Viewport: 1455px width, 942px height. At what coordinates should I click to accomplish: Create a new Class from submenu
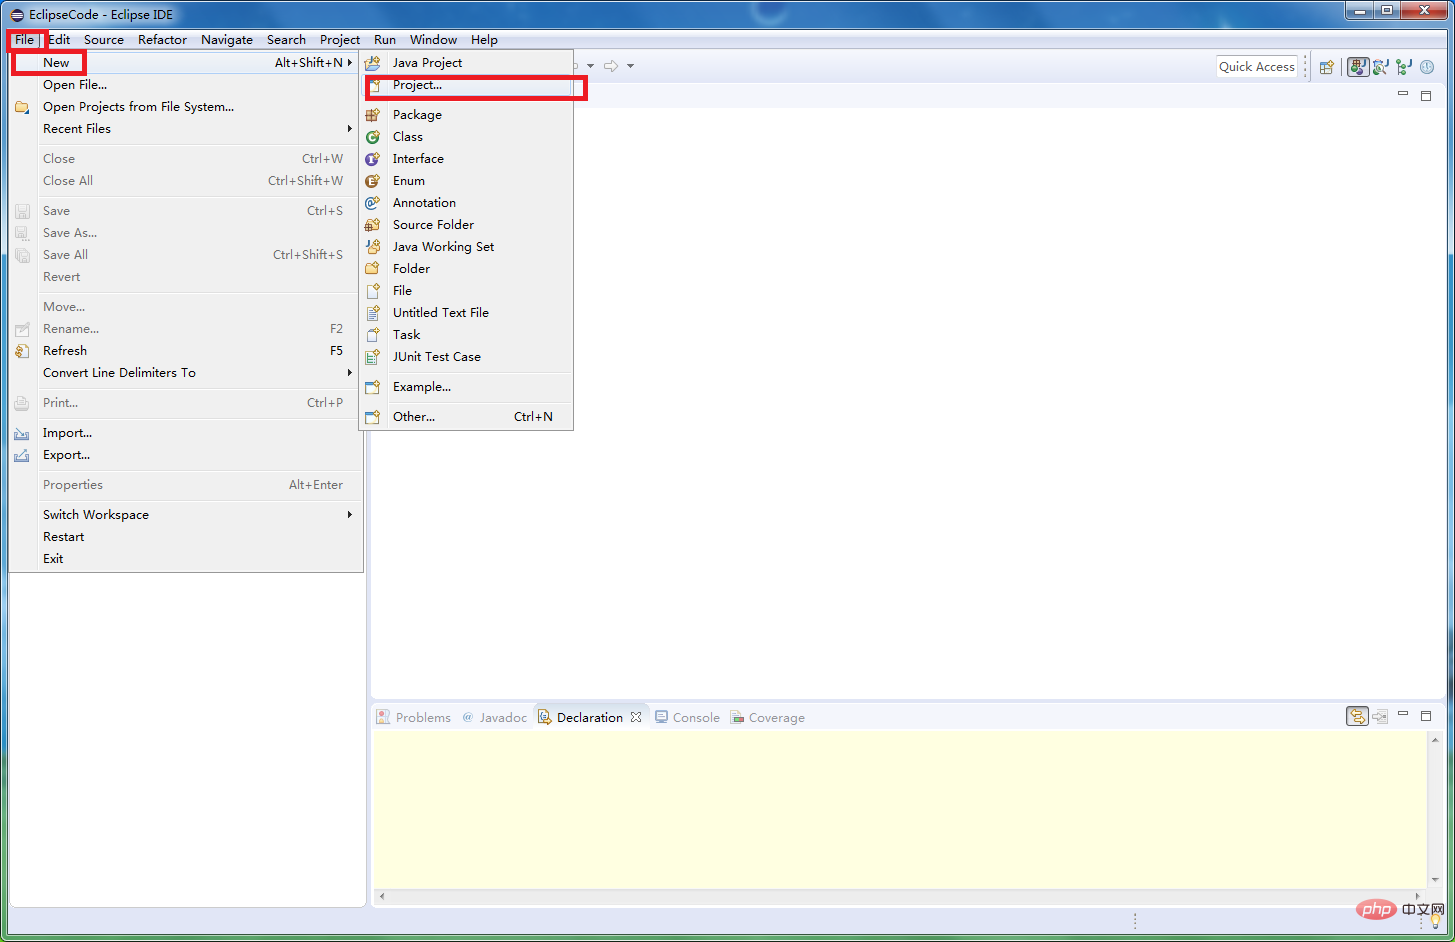tap(466, 136)
